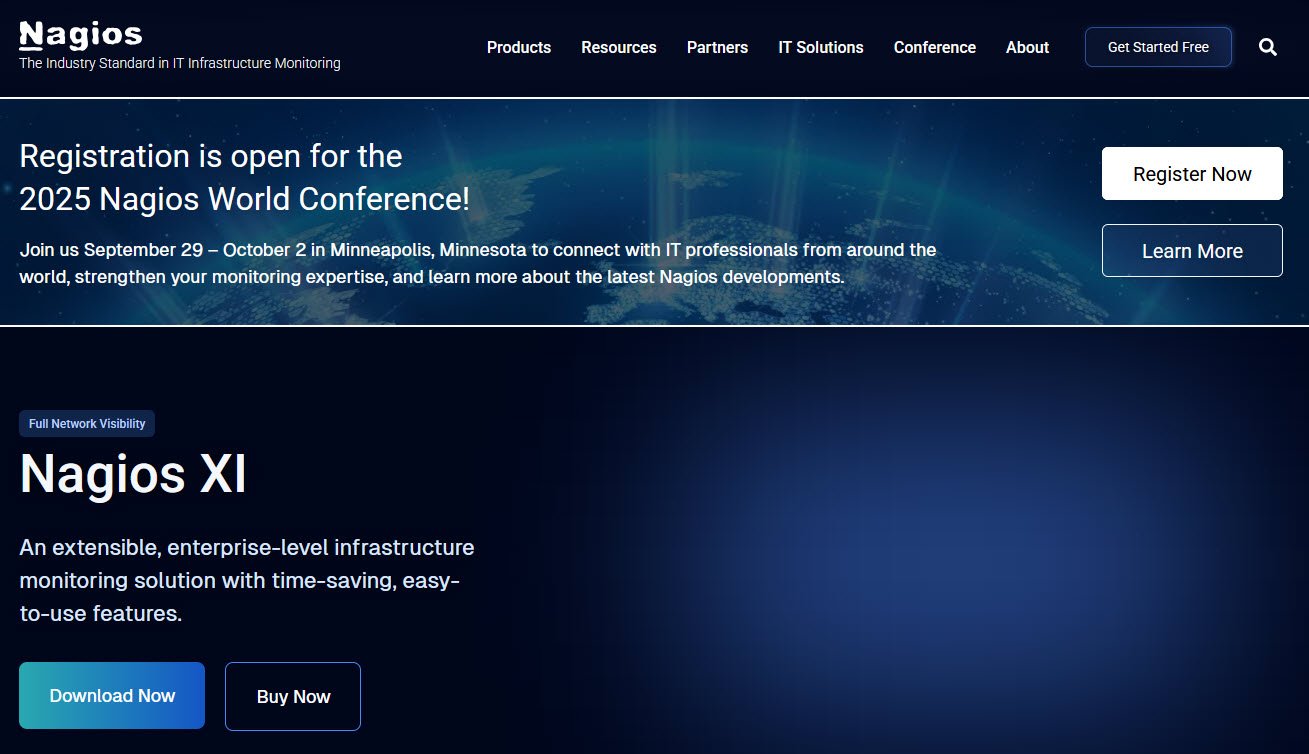Viewport: 1309px width, 754px height.
Task: Click the Nagios XI heading
Action: (133, 474)
